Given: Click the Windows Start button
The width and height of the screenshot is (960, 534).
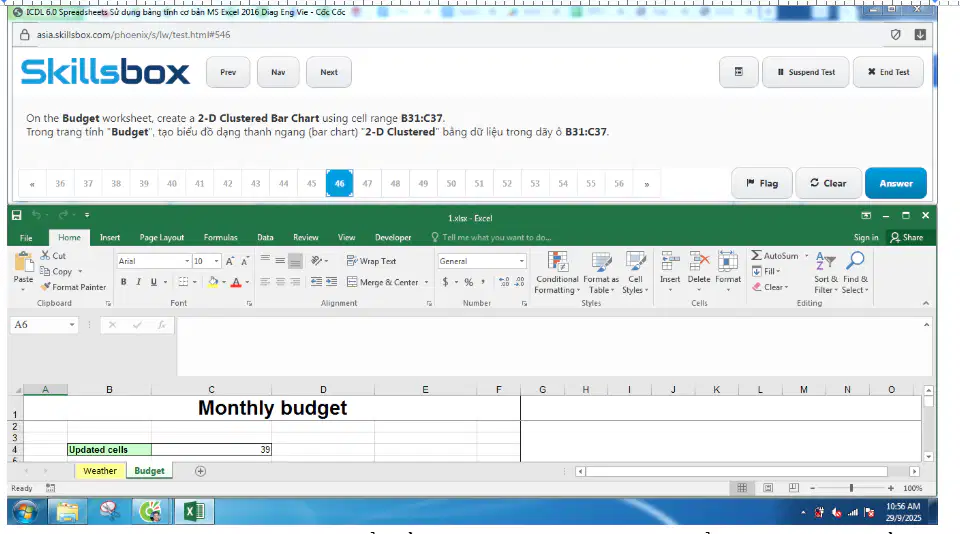Looking at the screenshot, I should tap(25, 512).
